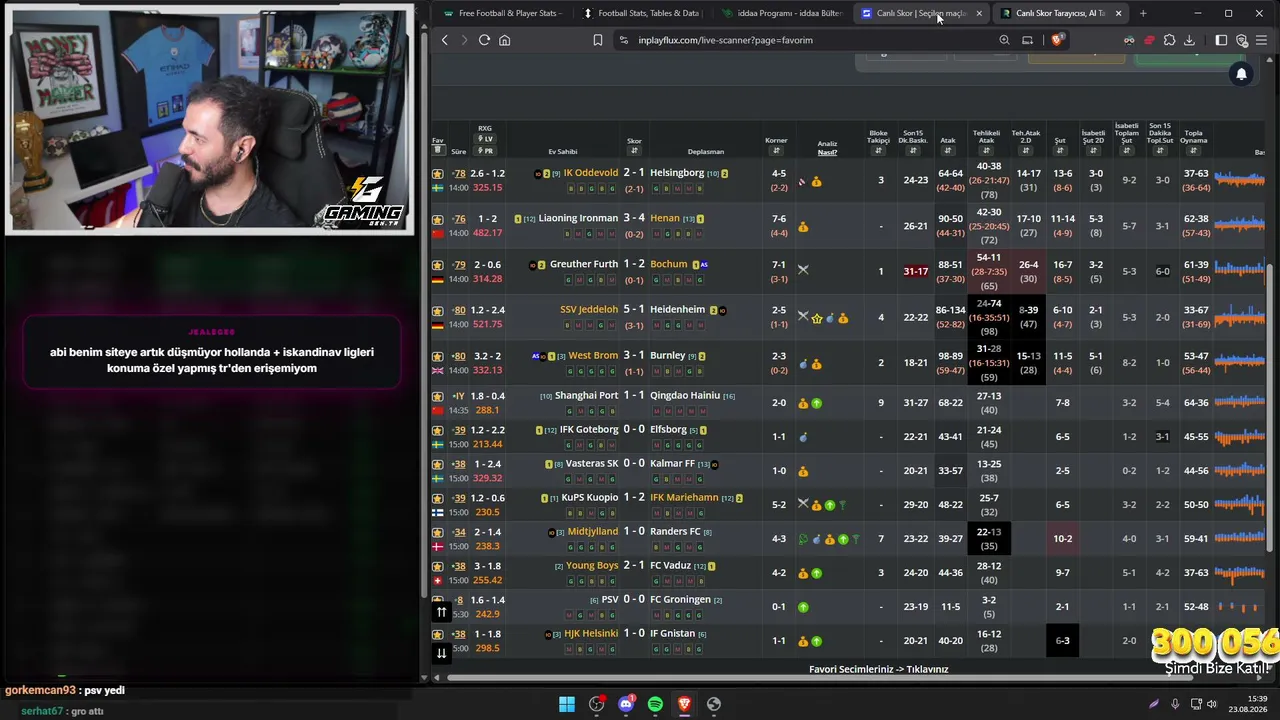This screenshot has width=1280, height=720.
Task: Jump to top with the double up-arrow button
Action: 441,612
